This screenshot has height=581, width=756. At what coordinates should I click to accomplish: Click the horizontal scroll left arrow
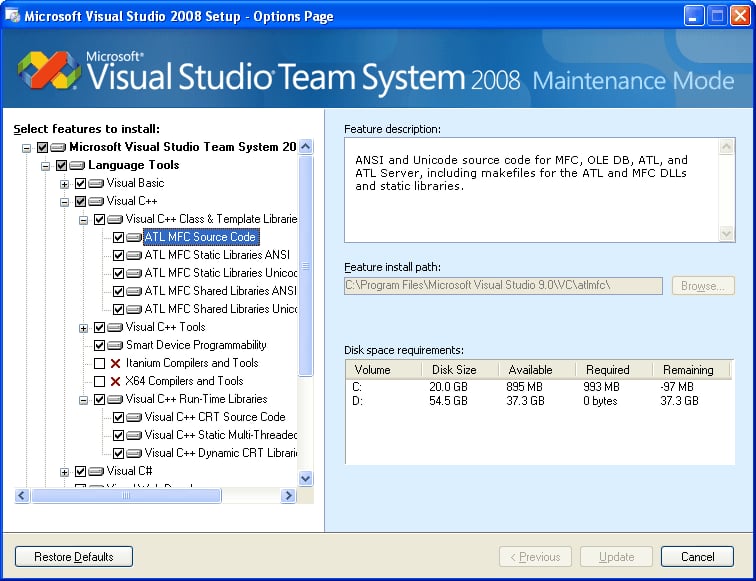coord(22,496)
